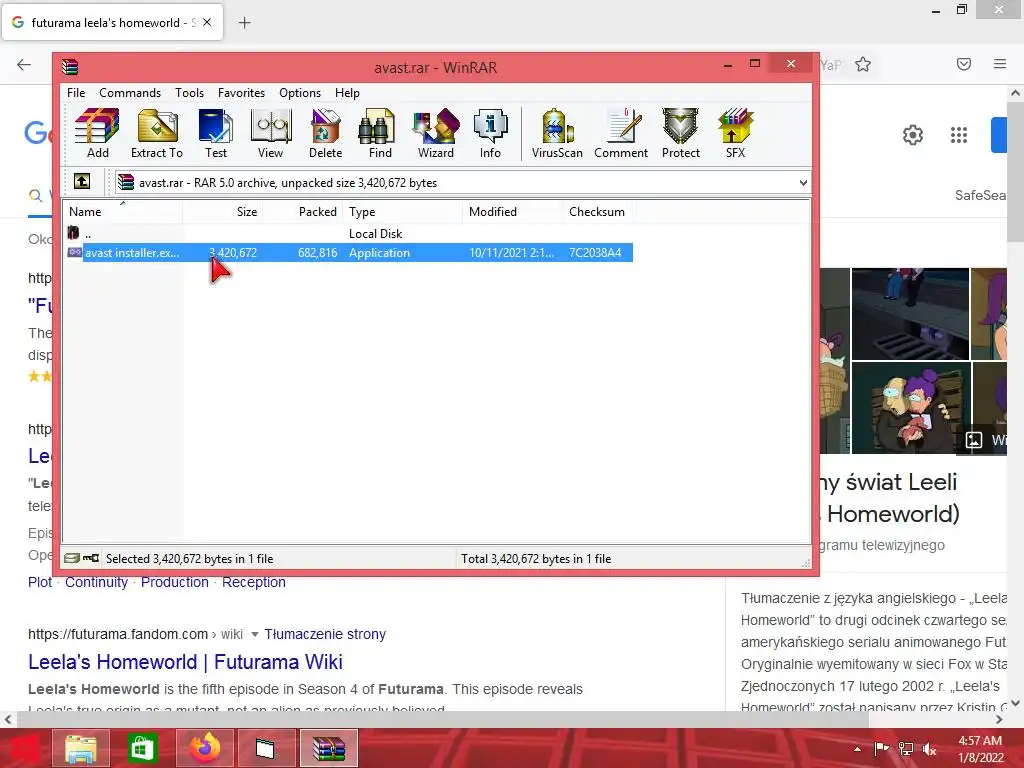Click the Protect archive icon
This screenshot has height=768, width=1024.
point(680,134)
